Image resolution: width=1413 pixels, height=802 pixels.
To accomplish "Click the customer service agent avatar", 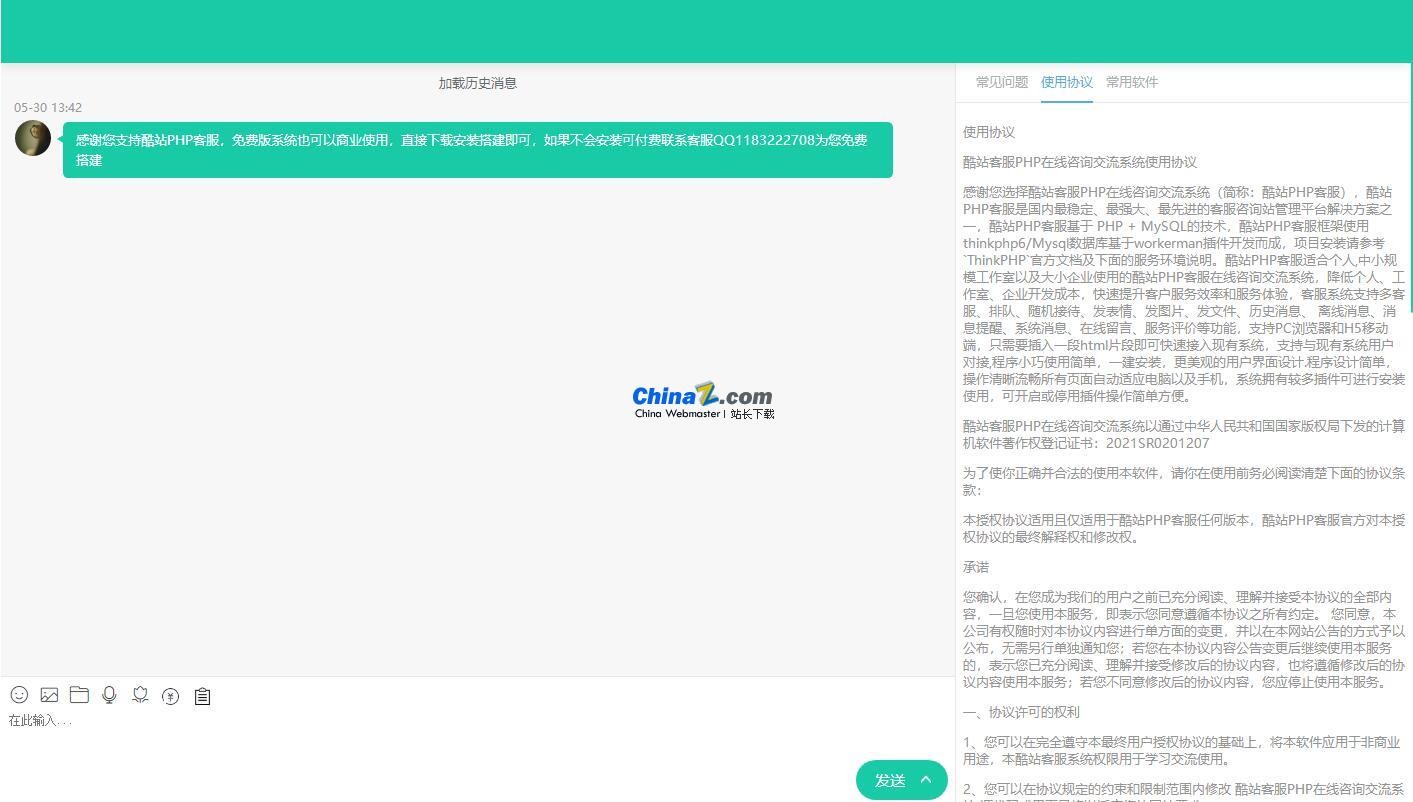I will pyautogui.click(x=32, y=137).
